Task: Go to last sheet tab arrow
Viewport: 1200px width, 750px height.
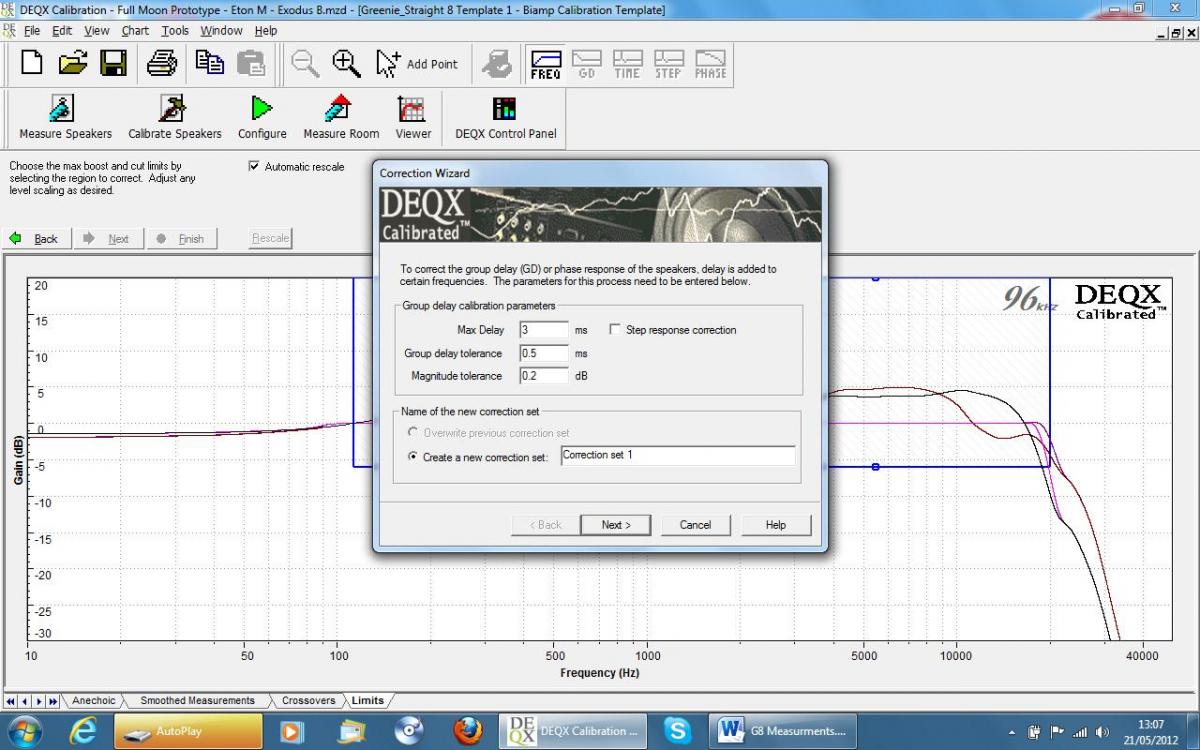Action: [53, 701]
